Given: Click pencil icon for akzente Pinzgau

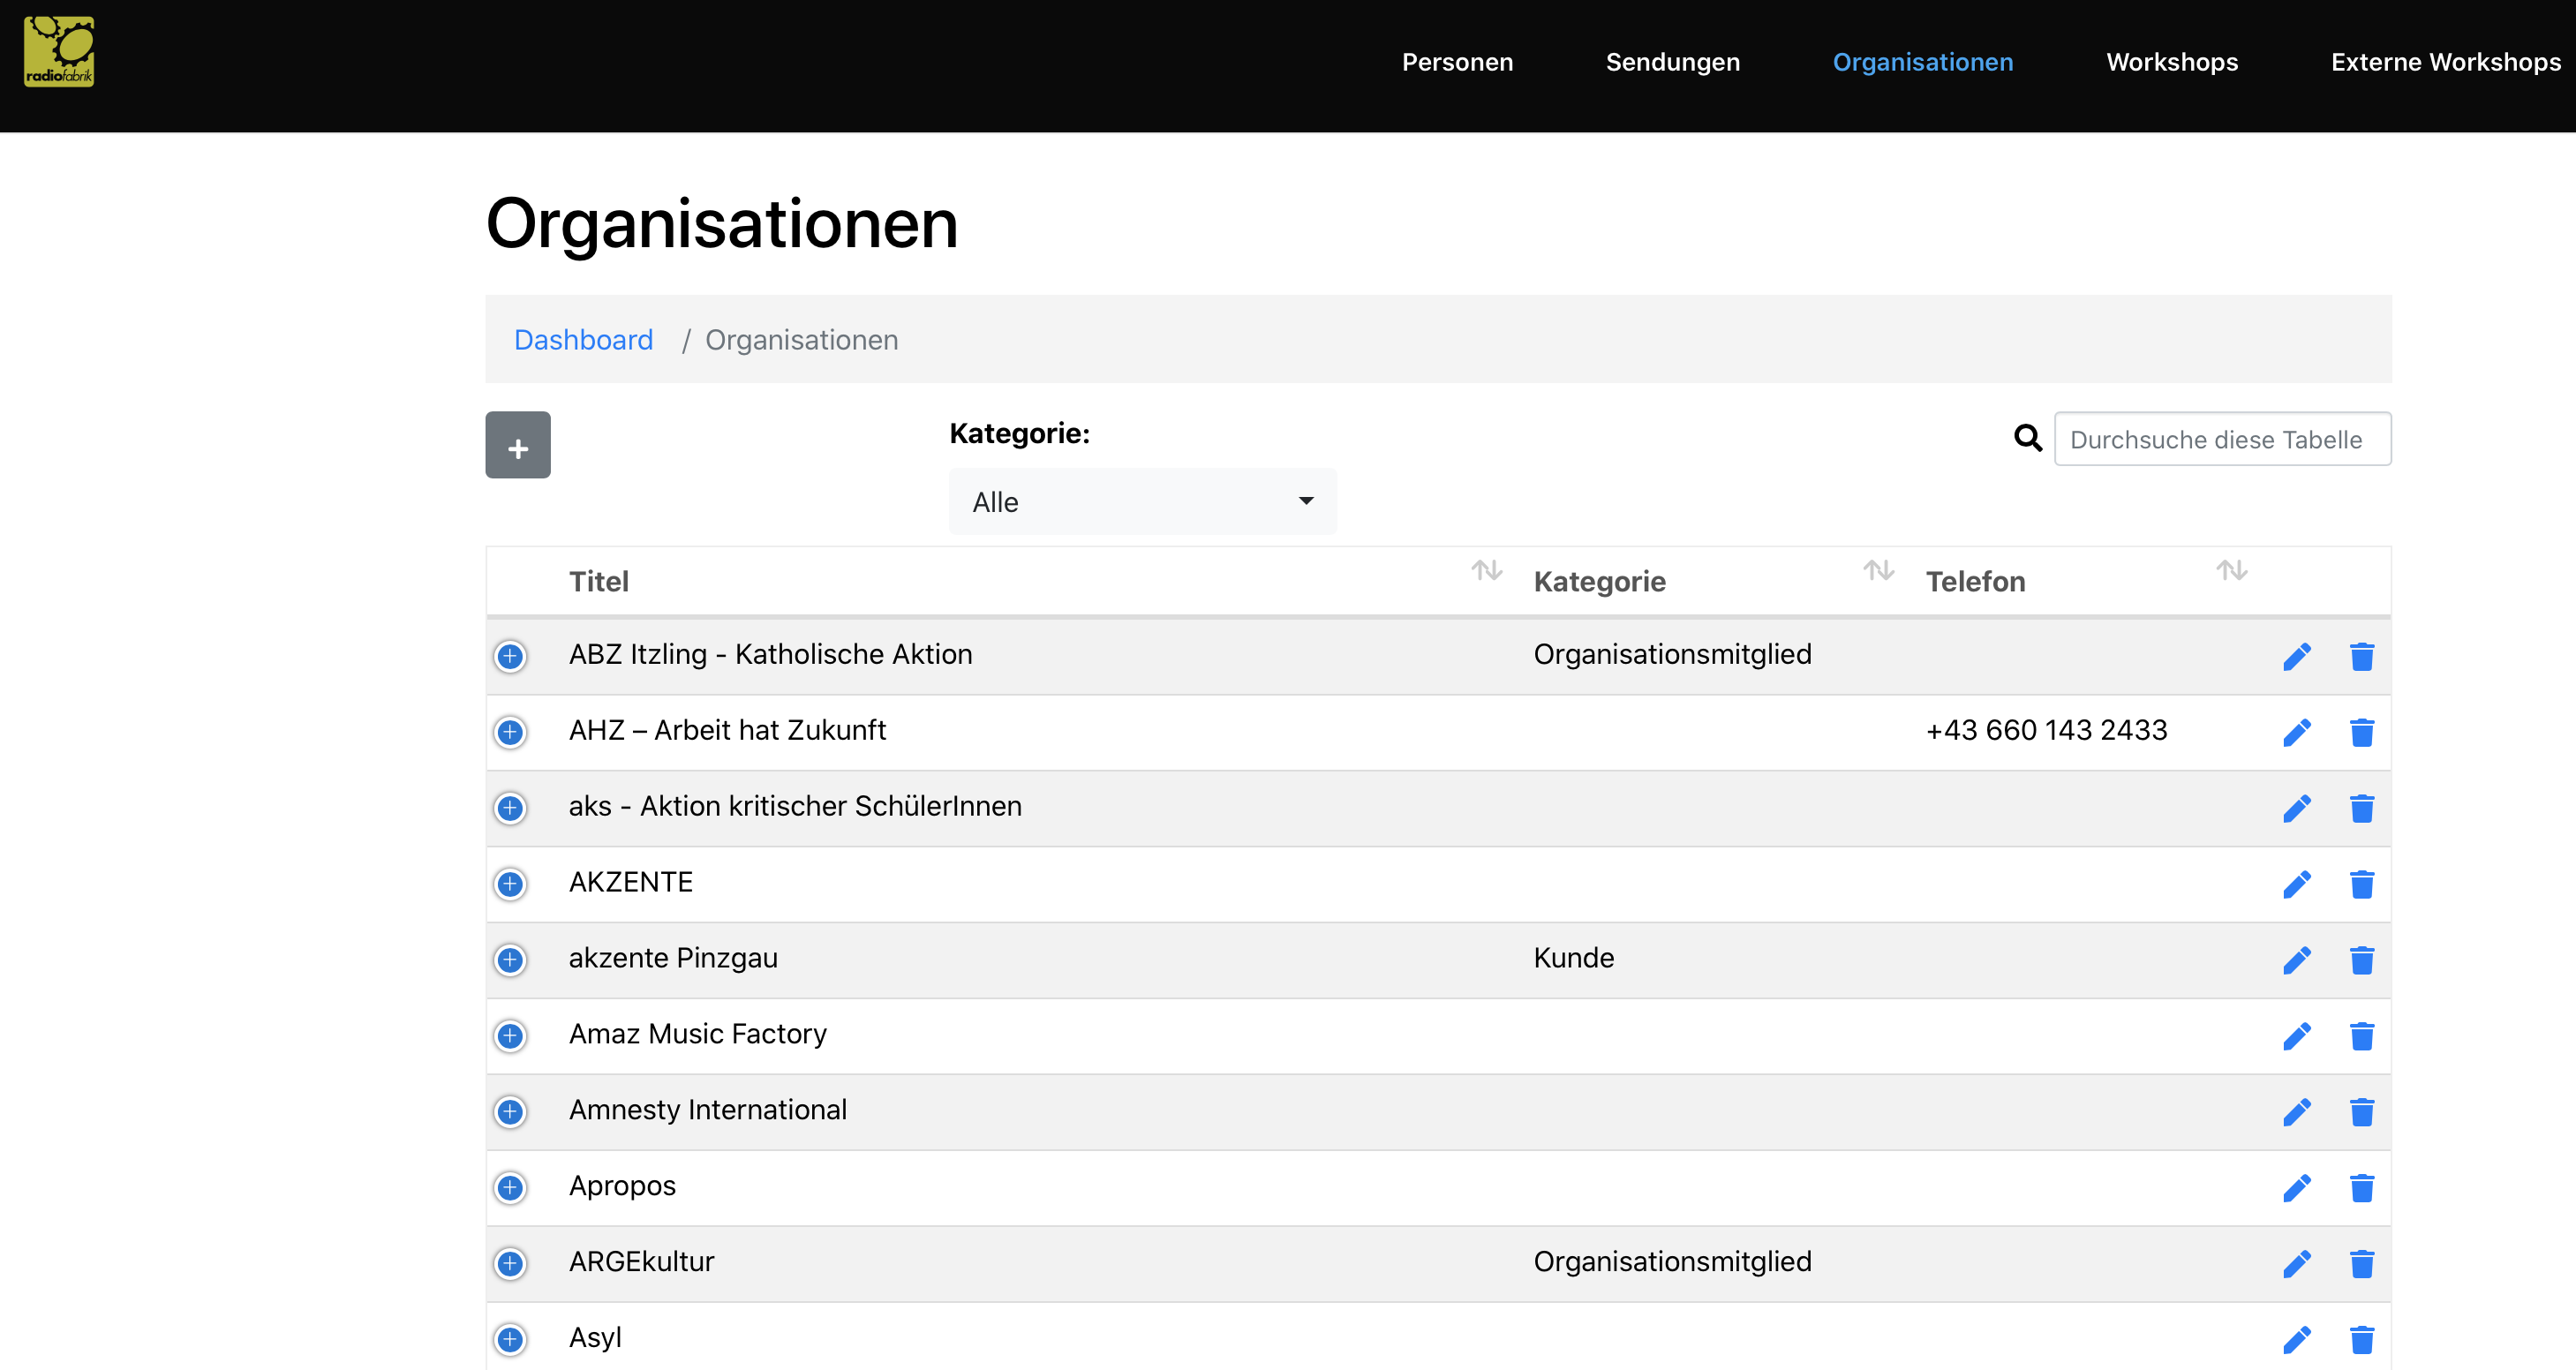Looking at the screenshot, I should [2297, 960].
